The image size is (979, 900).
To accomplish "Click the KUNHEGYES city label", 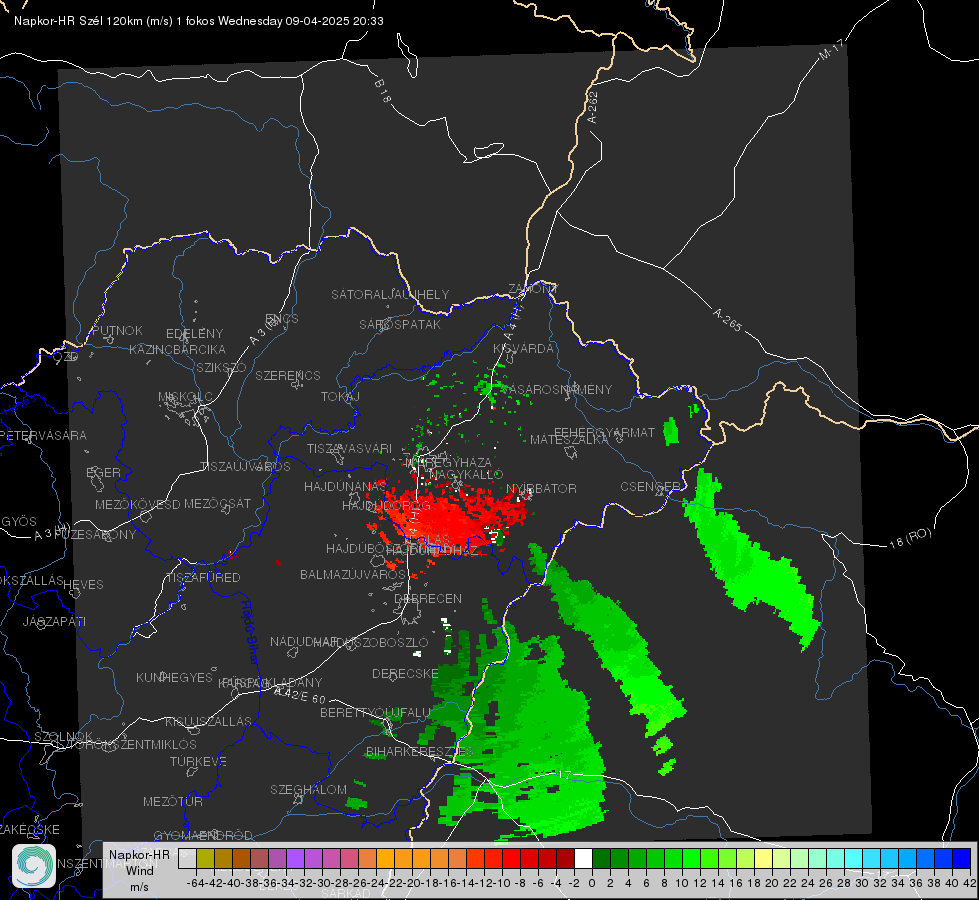I will 174,678.
